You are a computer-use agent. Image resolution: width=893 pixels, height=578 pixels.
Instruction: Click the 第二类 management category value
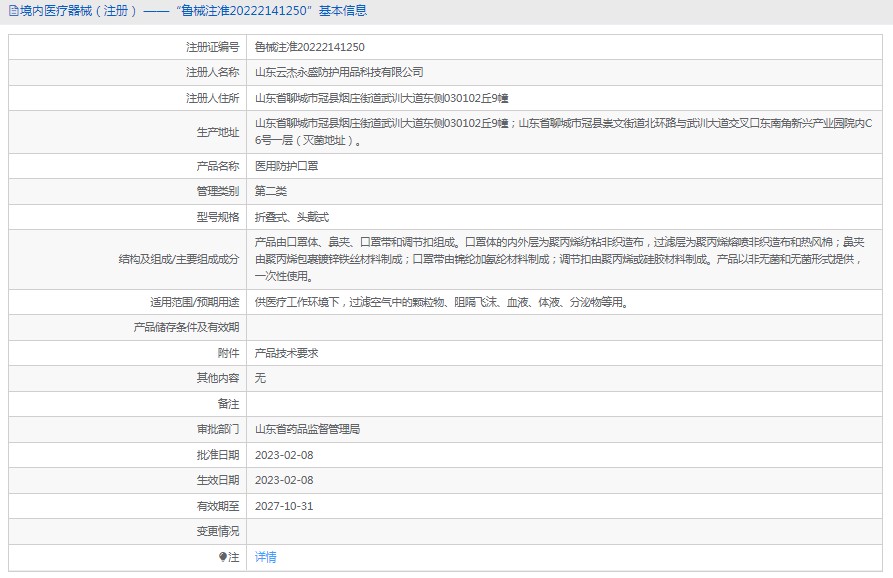tap(270, 191)
